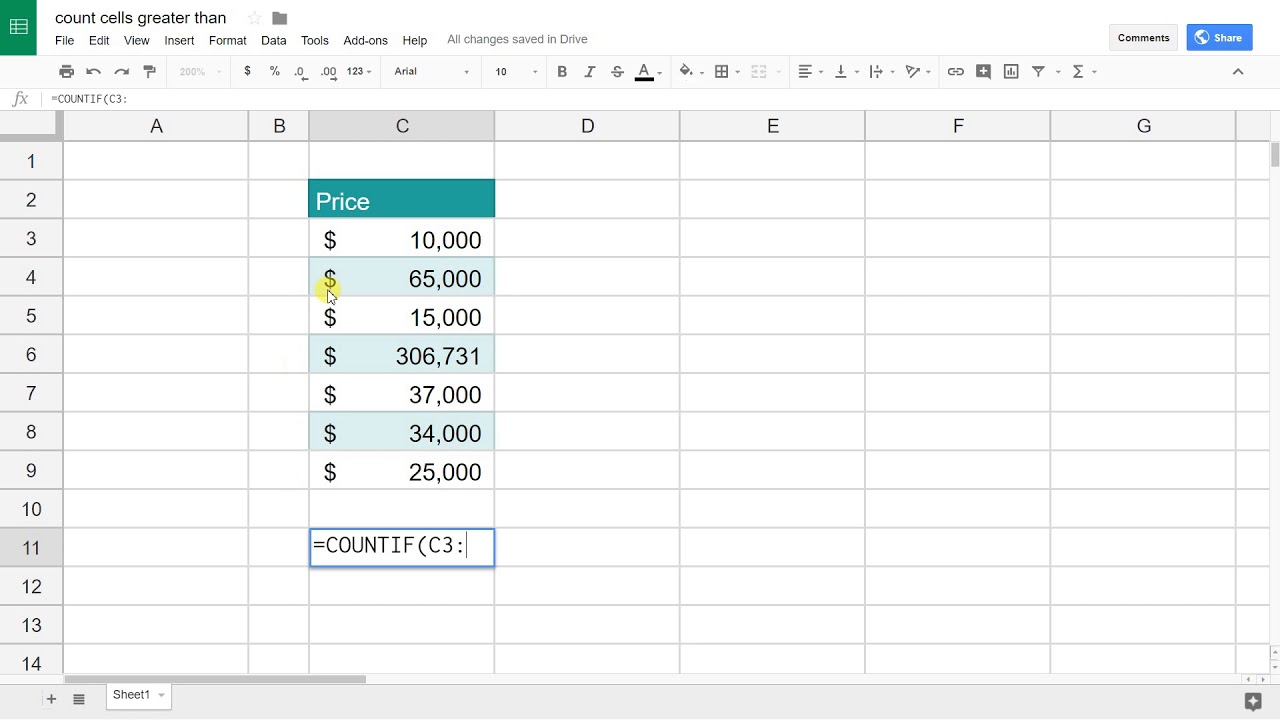Format as percent
The image size is (1280, 720).
[274, 71]
